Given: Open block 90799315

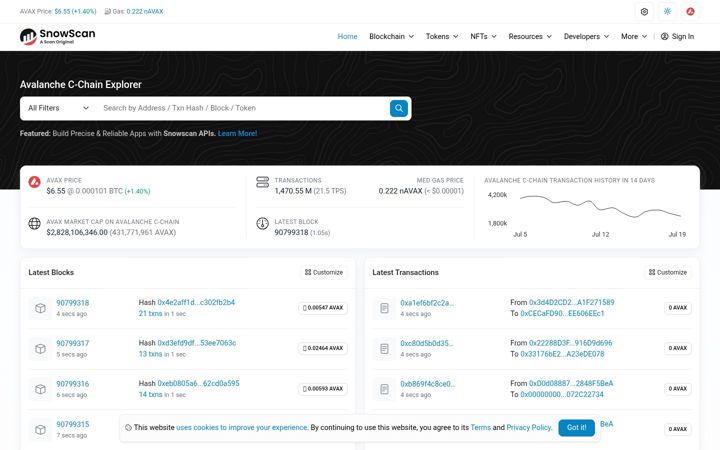Looking at the screenshot, I should click(x=73, y=424).
